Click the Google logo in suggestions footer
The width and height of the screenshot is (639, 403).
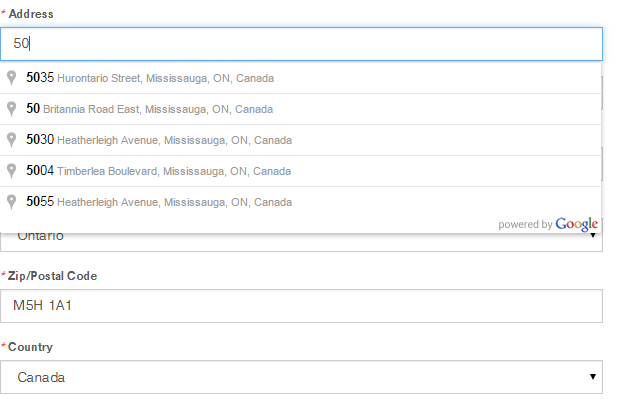click(577, 225)
